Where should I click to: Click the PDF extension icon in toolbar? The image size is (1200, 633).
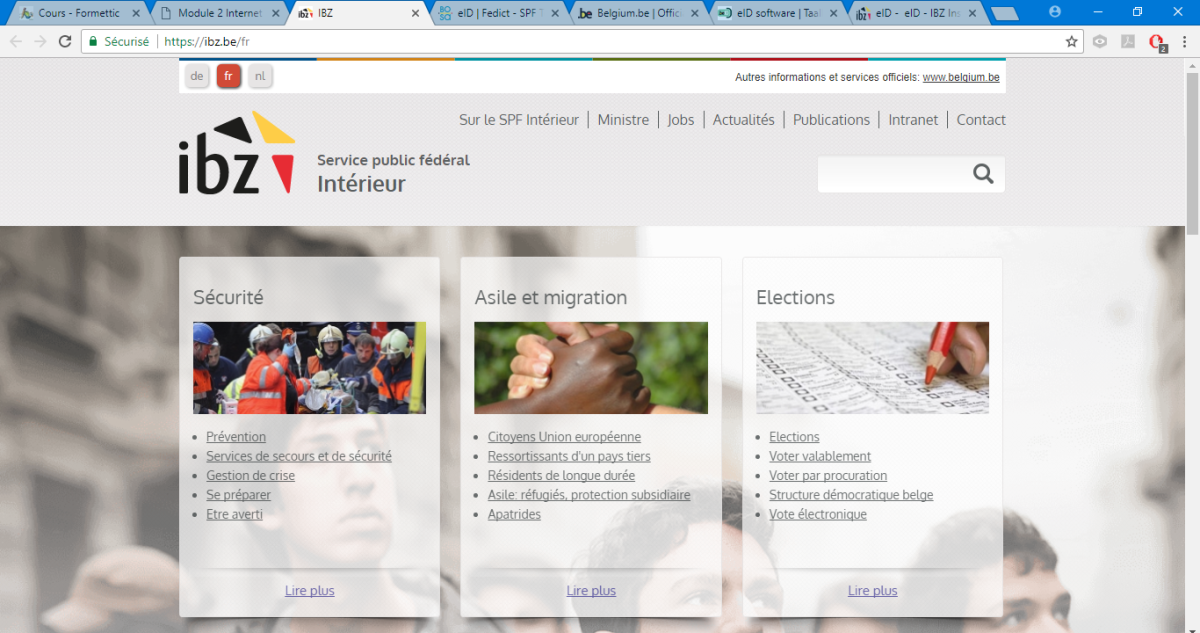(1128, 42)
